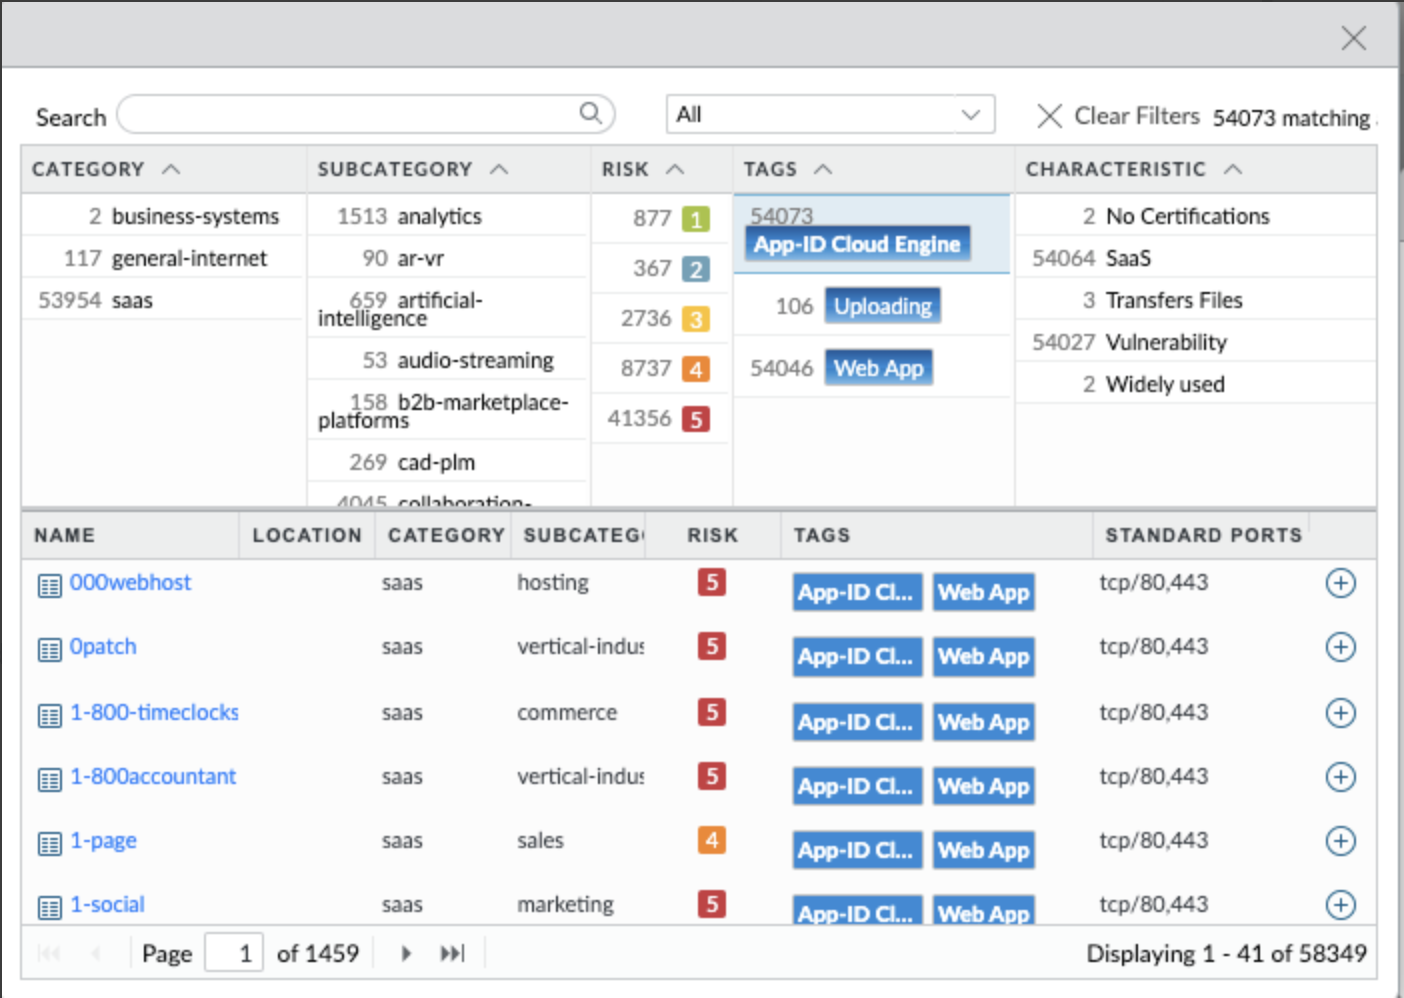1404x998 pixels.
Task: Select the Web App tag filter
Action: [x=879, y=368]
